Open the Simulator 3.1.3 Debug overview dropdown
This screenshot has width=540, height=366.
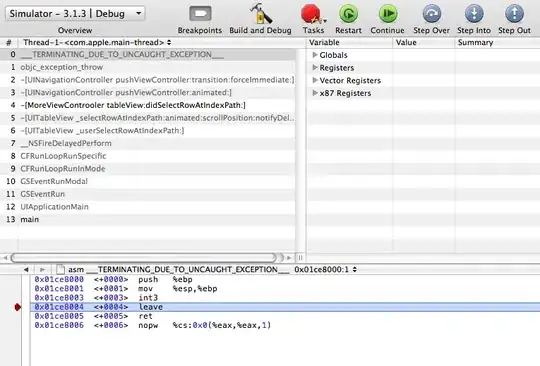click(75, 14)
